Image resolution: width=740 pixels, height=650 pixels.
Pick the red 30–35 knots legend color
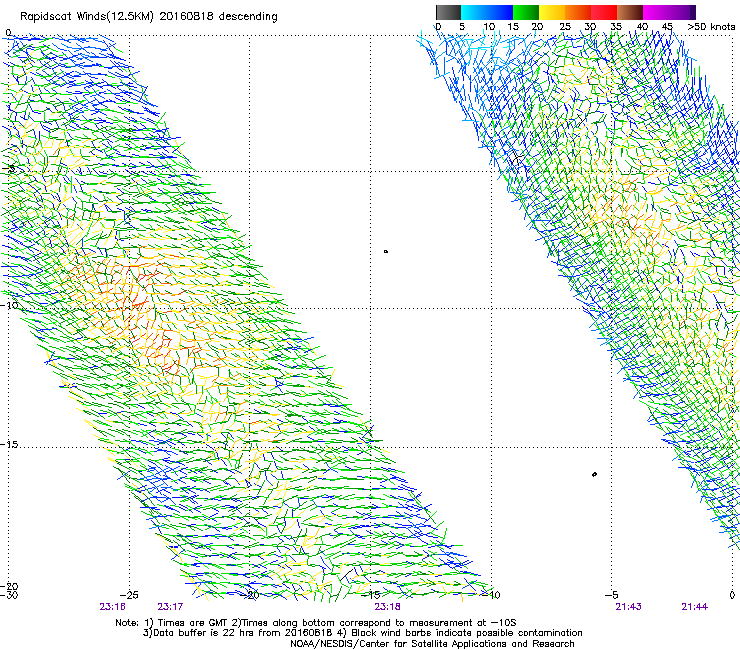click(x=604, y=12)
